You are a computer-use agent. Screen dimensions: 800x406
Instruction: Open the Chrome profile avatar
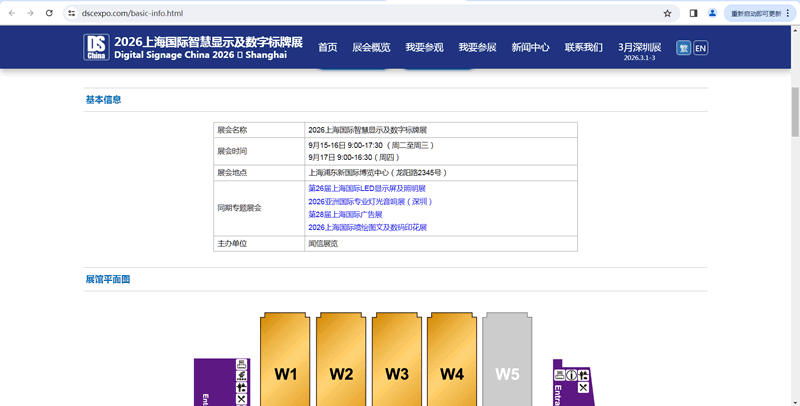point(712,13)
